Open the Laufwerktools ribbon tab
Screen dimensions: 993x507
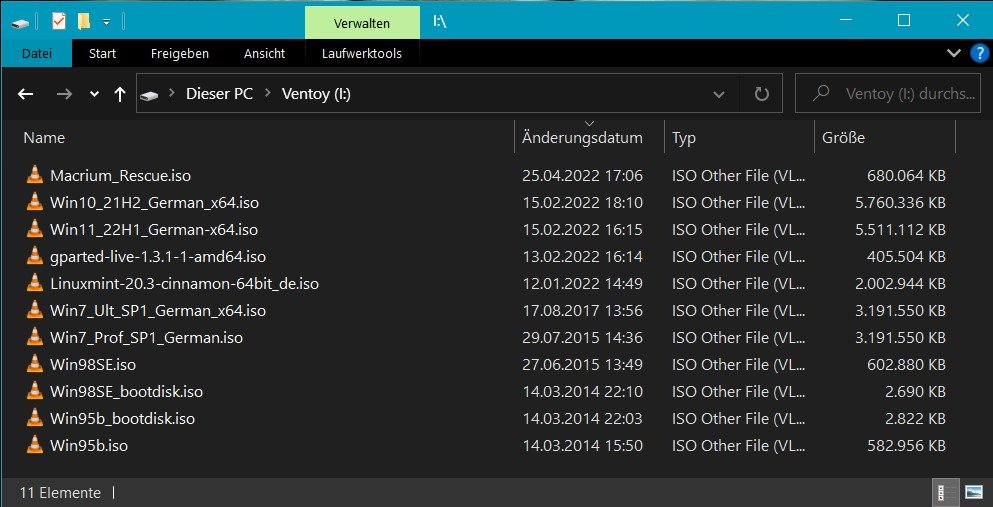(x=361, y=53)
